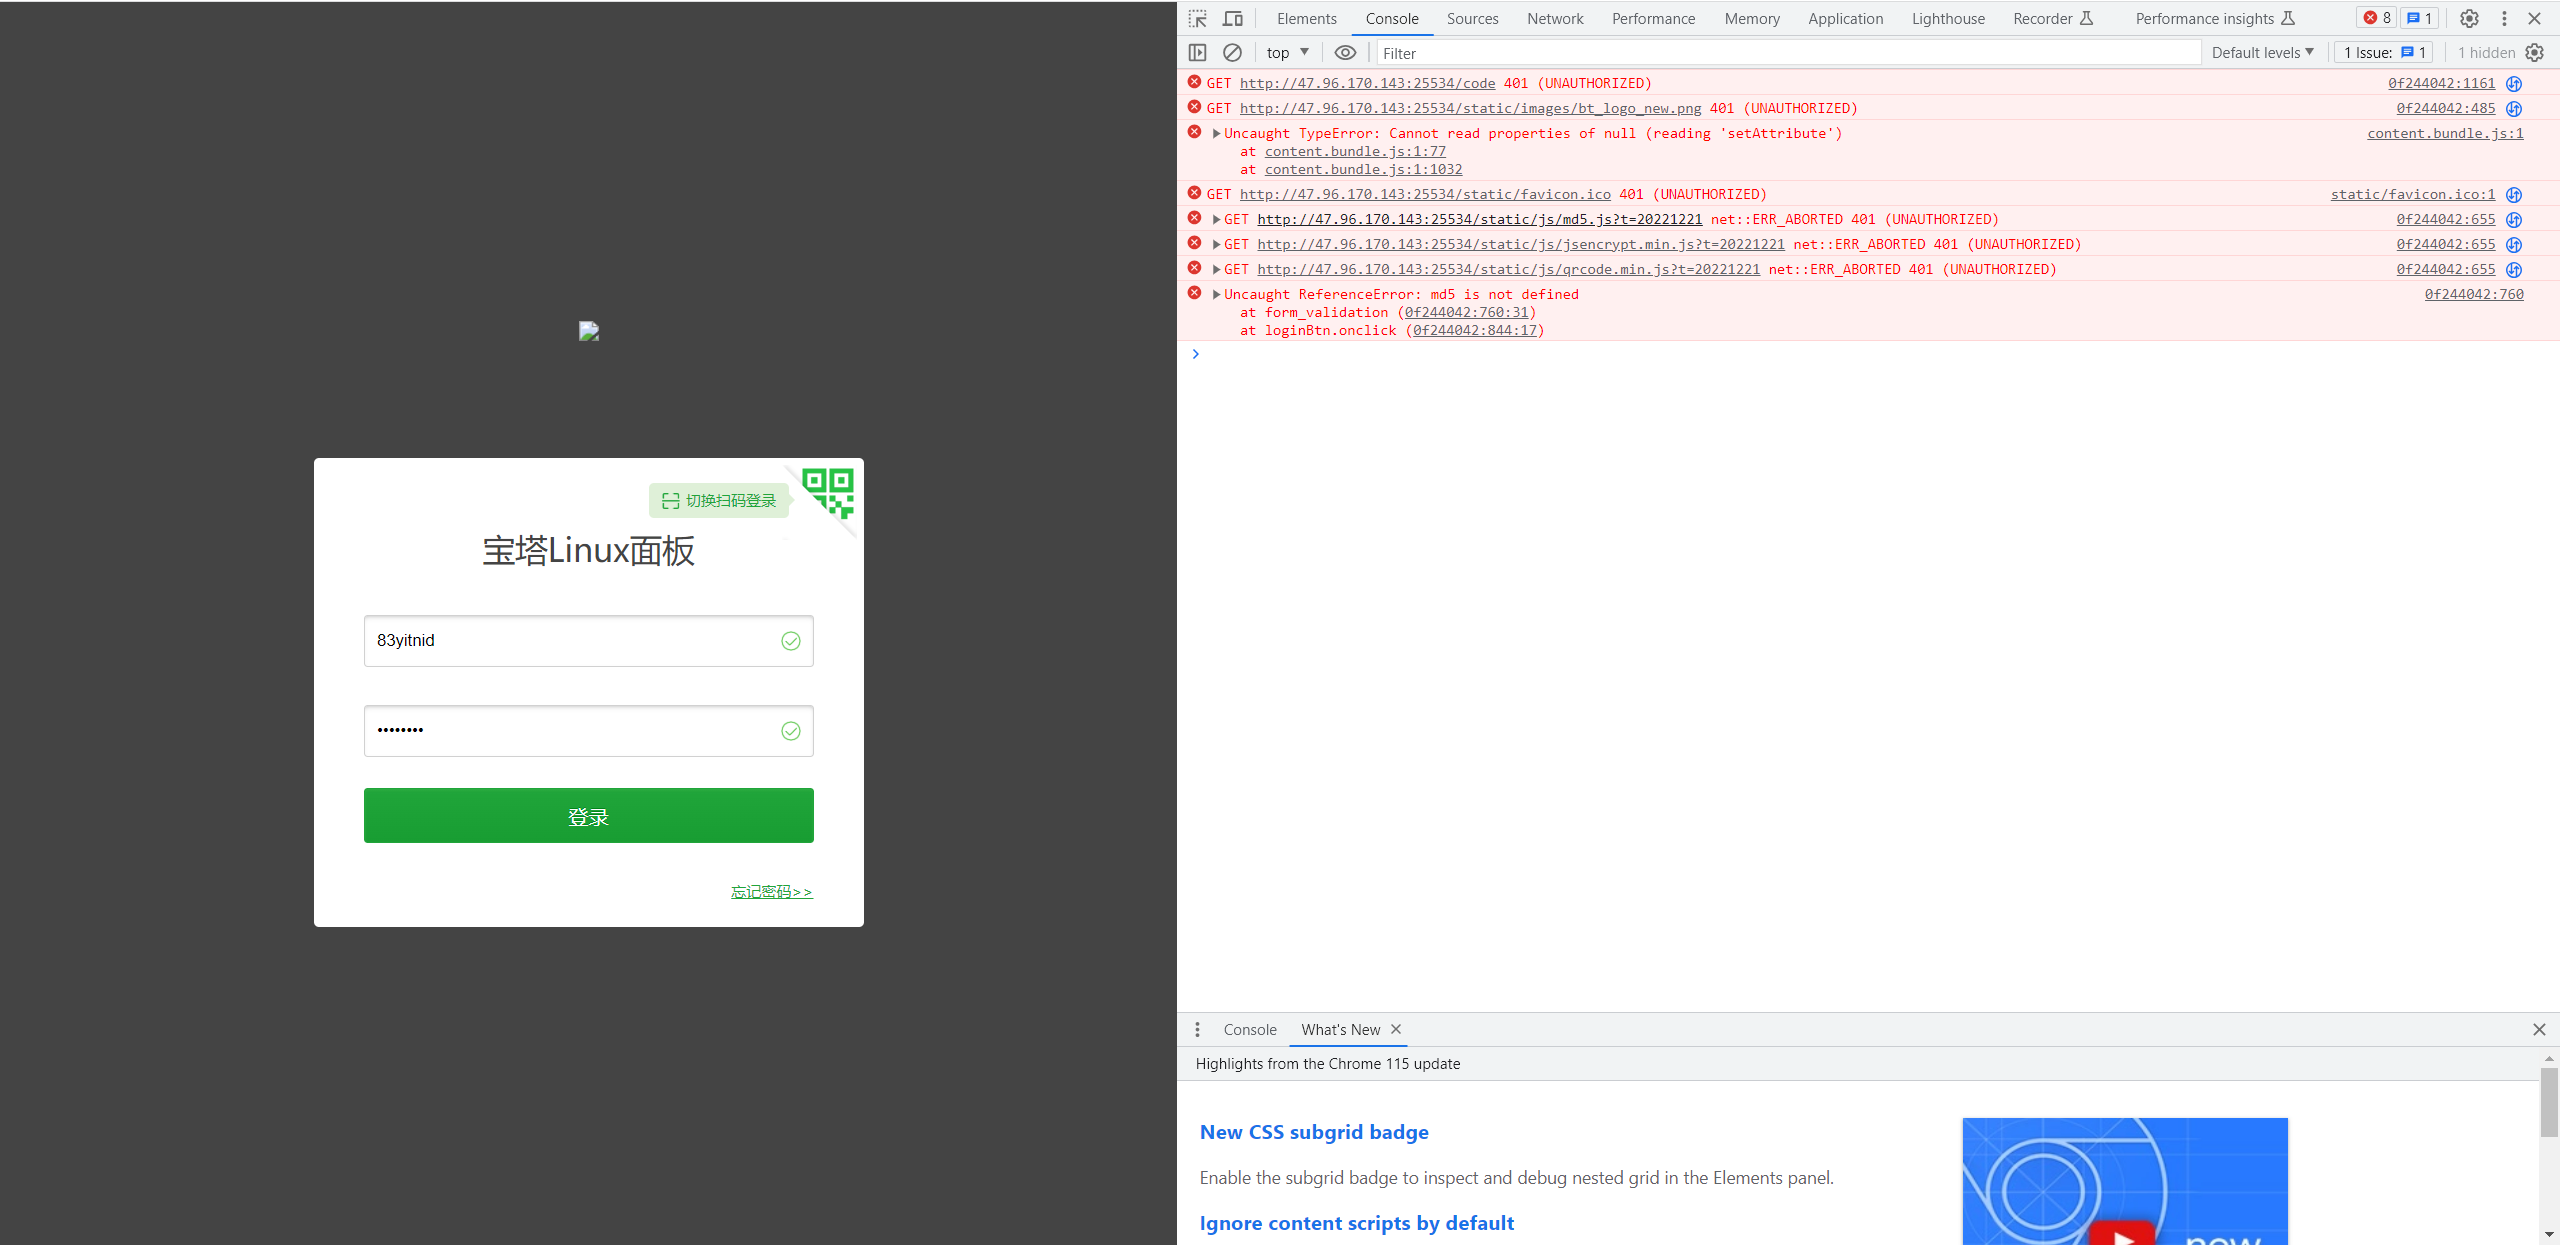Click the username field containing 83yitnid
Viewport: 2560px width, 1245px height.
pyautogui.click(x=589, y=641)
